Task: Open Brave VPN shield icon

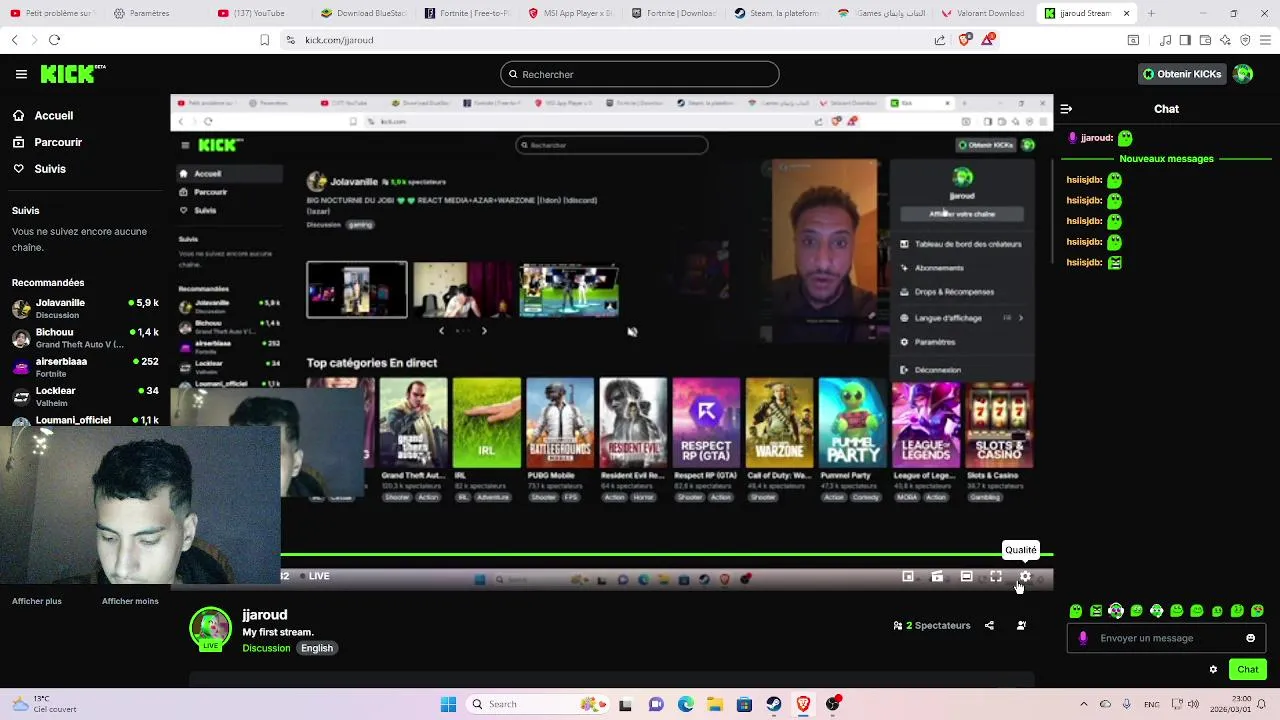Action: tap(1245, 40)
